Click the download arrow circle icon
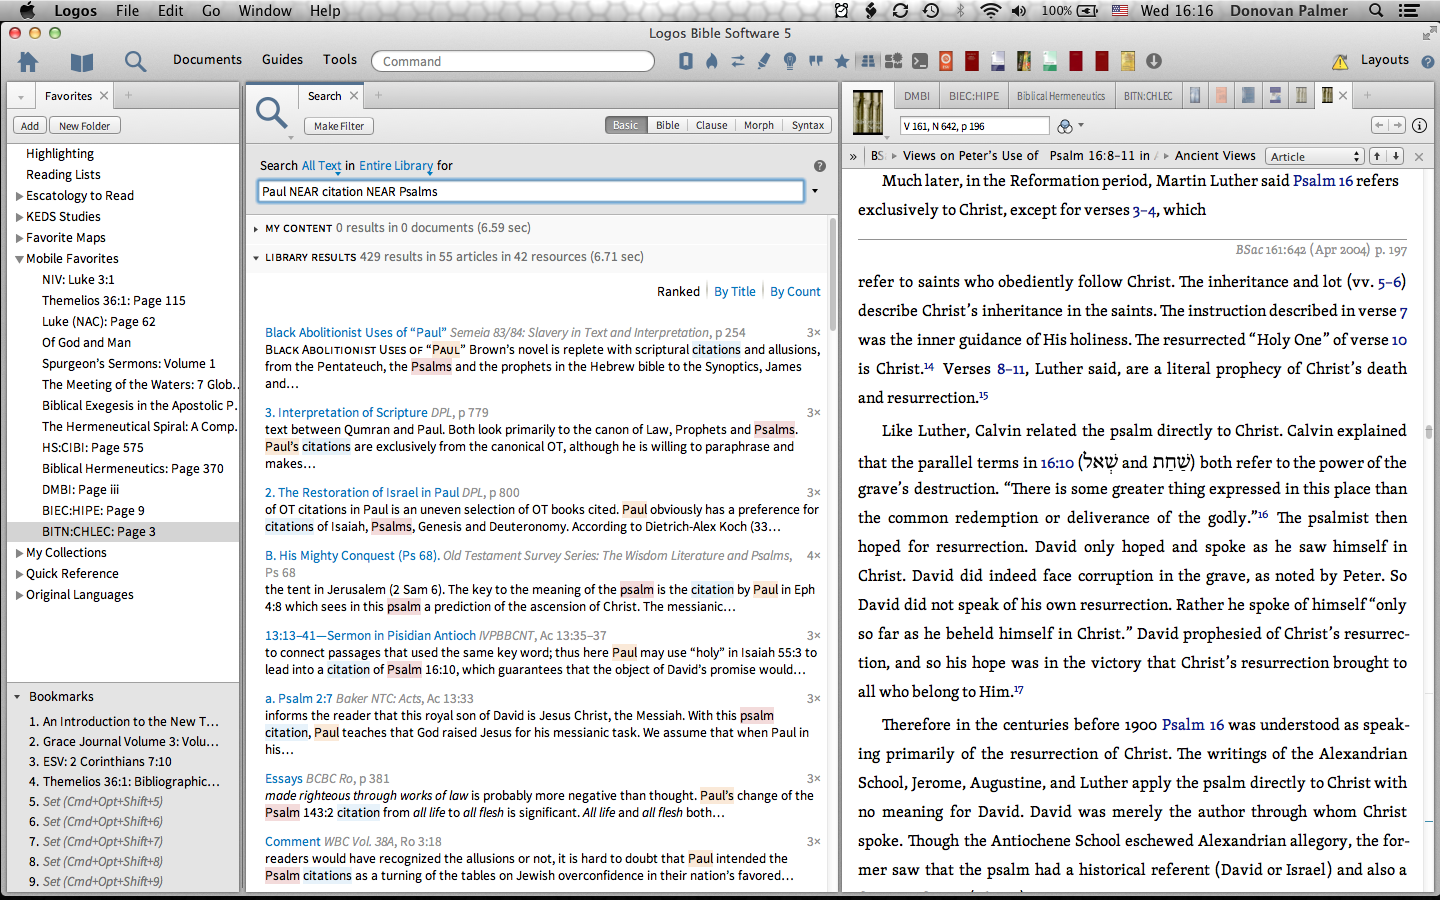1440x900 pixels. (1154, 61)
